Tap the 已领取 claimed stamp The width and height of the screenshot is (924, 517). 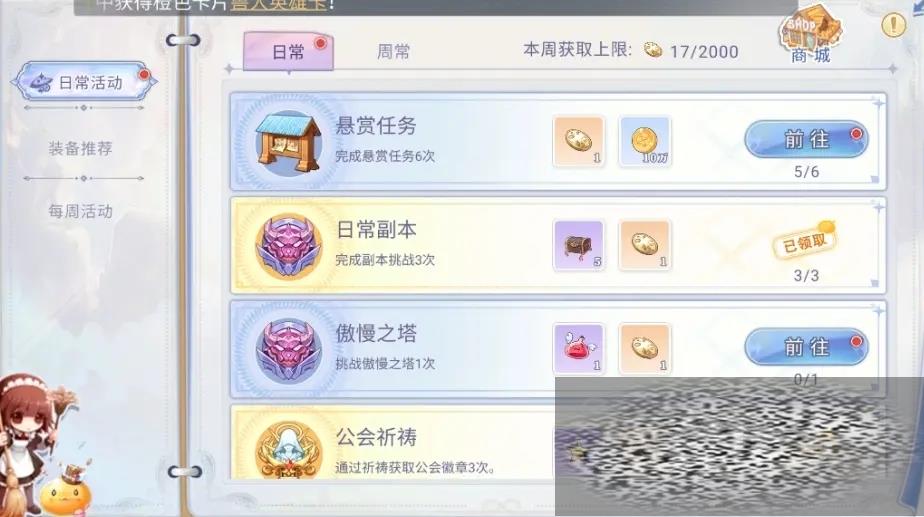(x=805, y=241)
